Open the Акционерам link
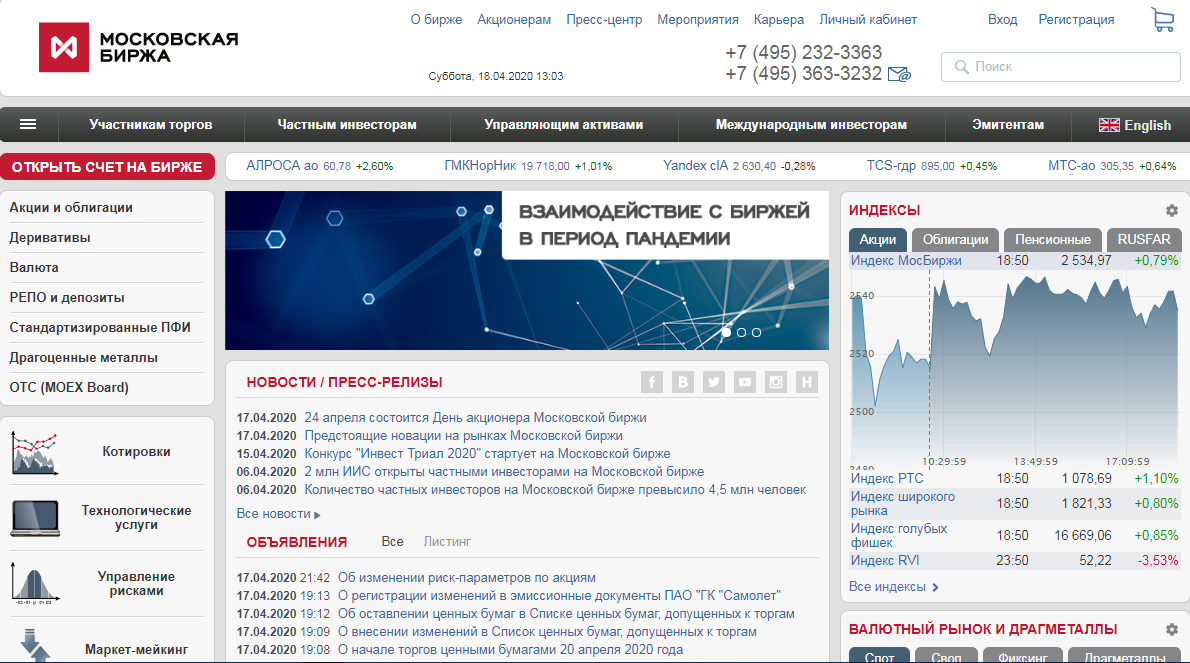Screen dimensions: 1190x663 click(514, 20)
